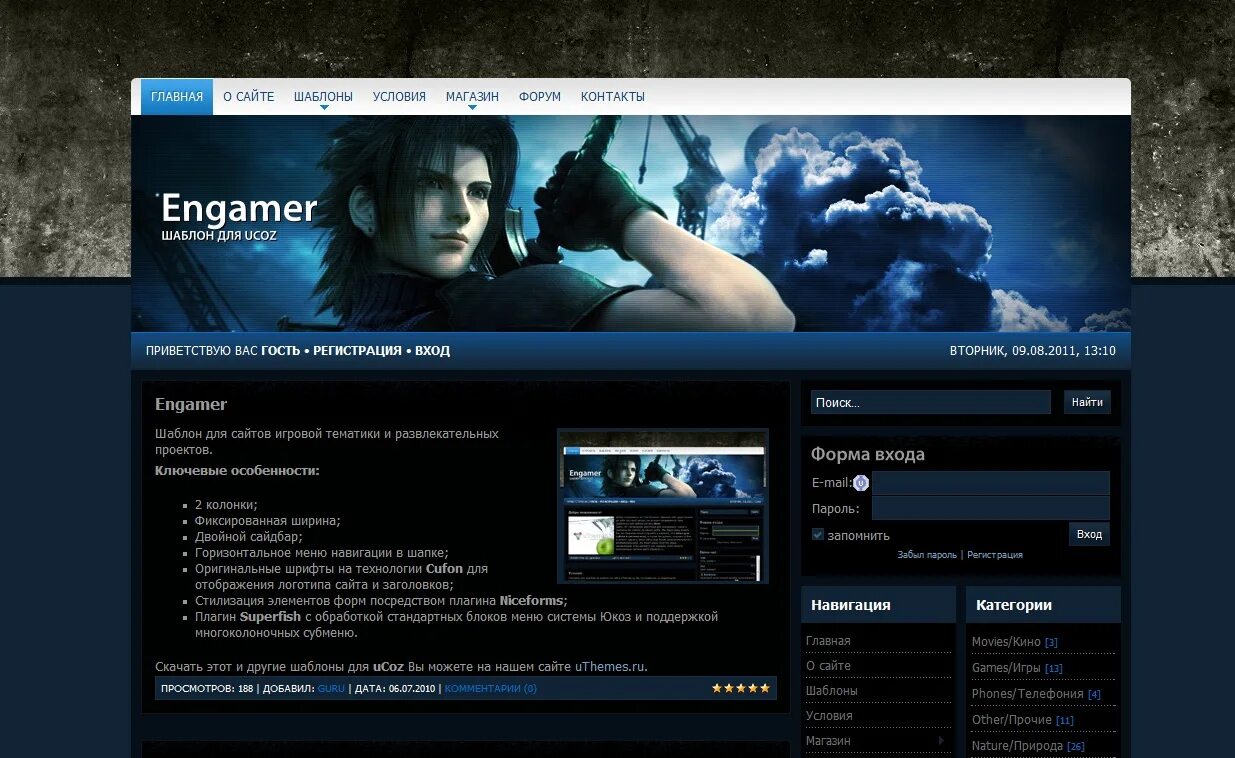Toggle the запомнить checkbox
This screenshot has width=1235, height=758.
pos(818,535)
